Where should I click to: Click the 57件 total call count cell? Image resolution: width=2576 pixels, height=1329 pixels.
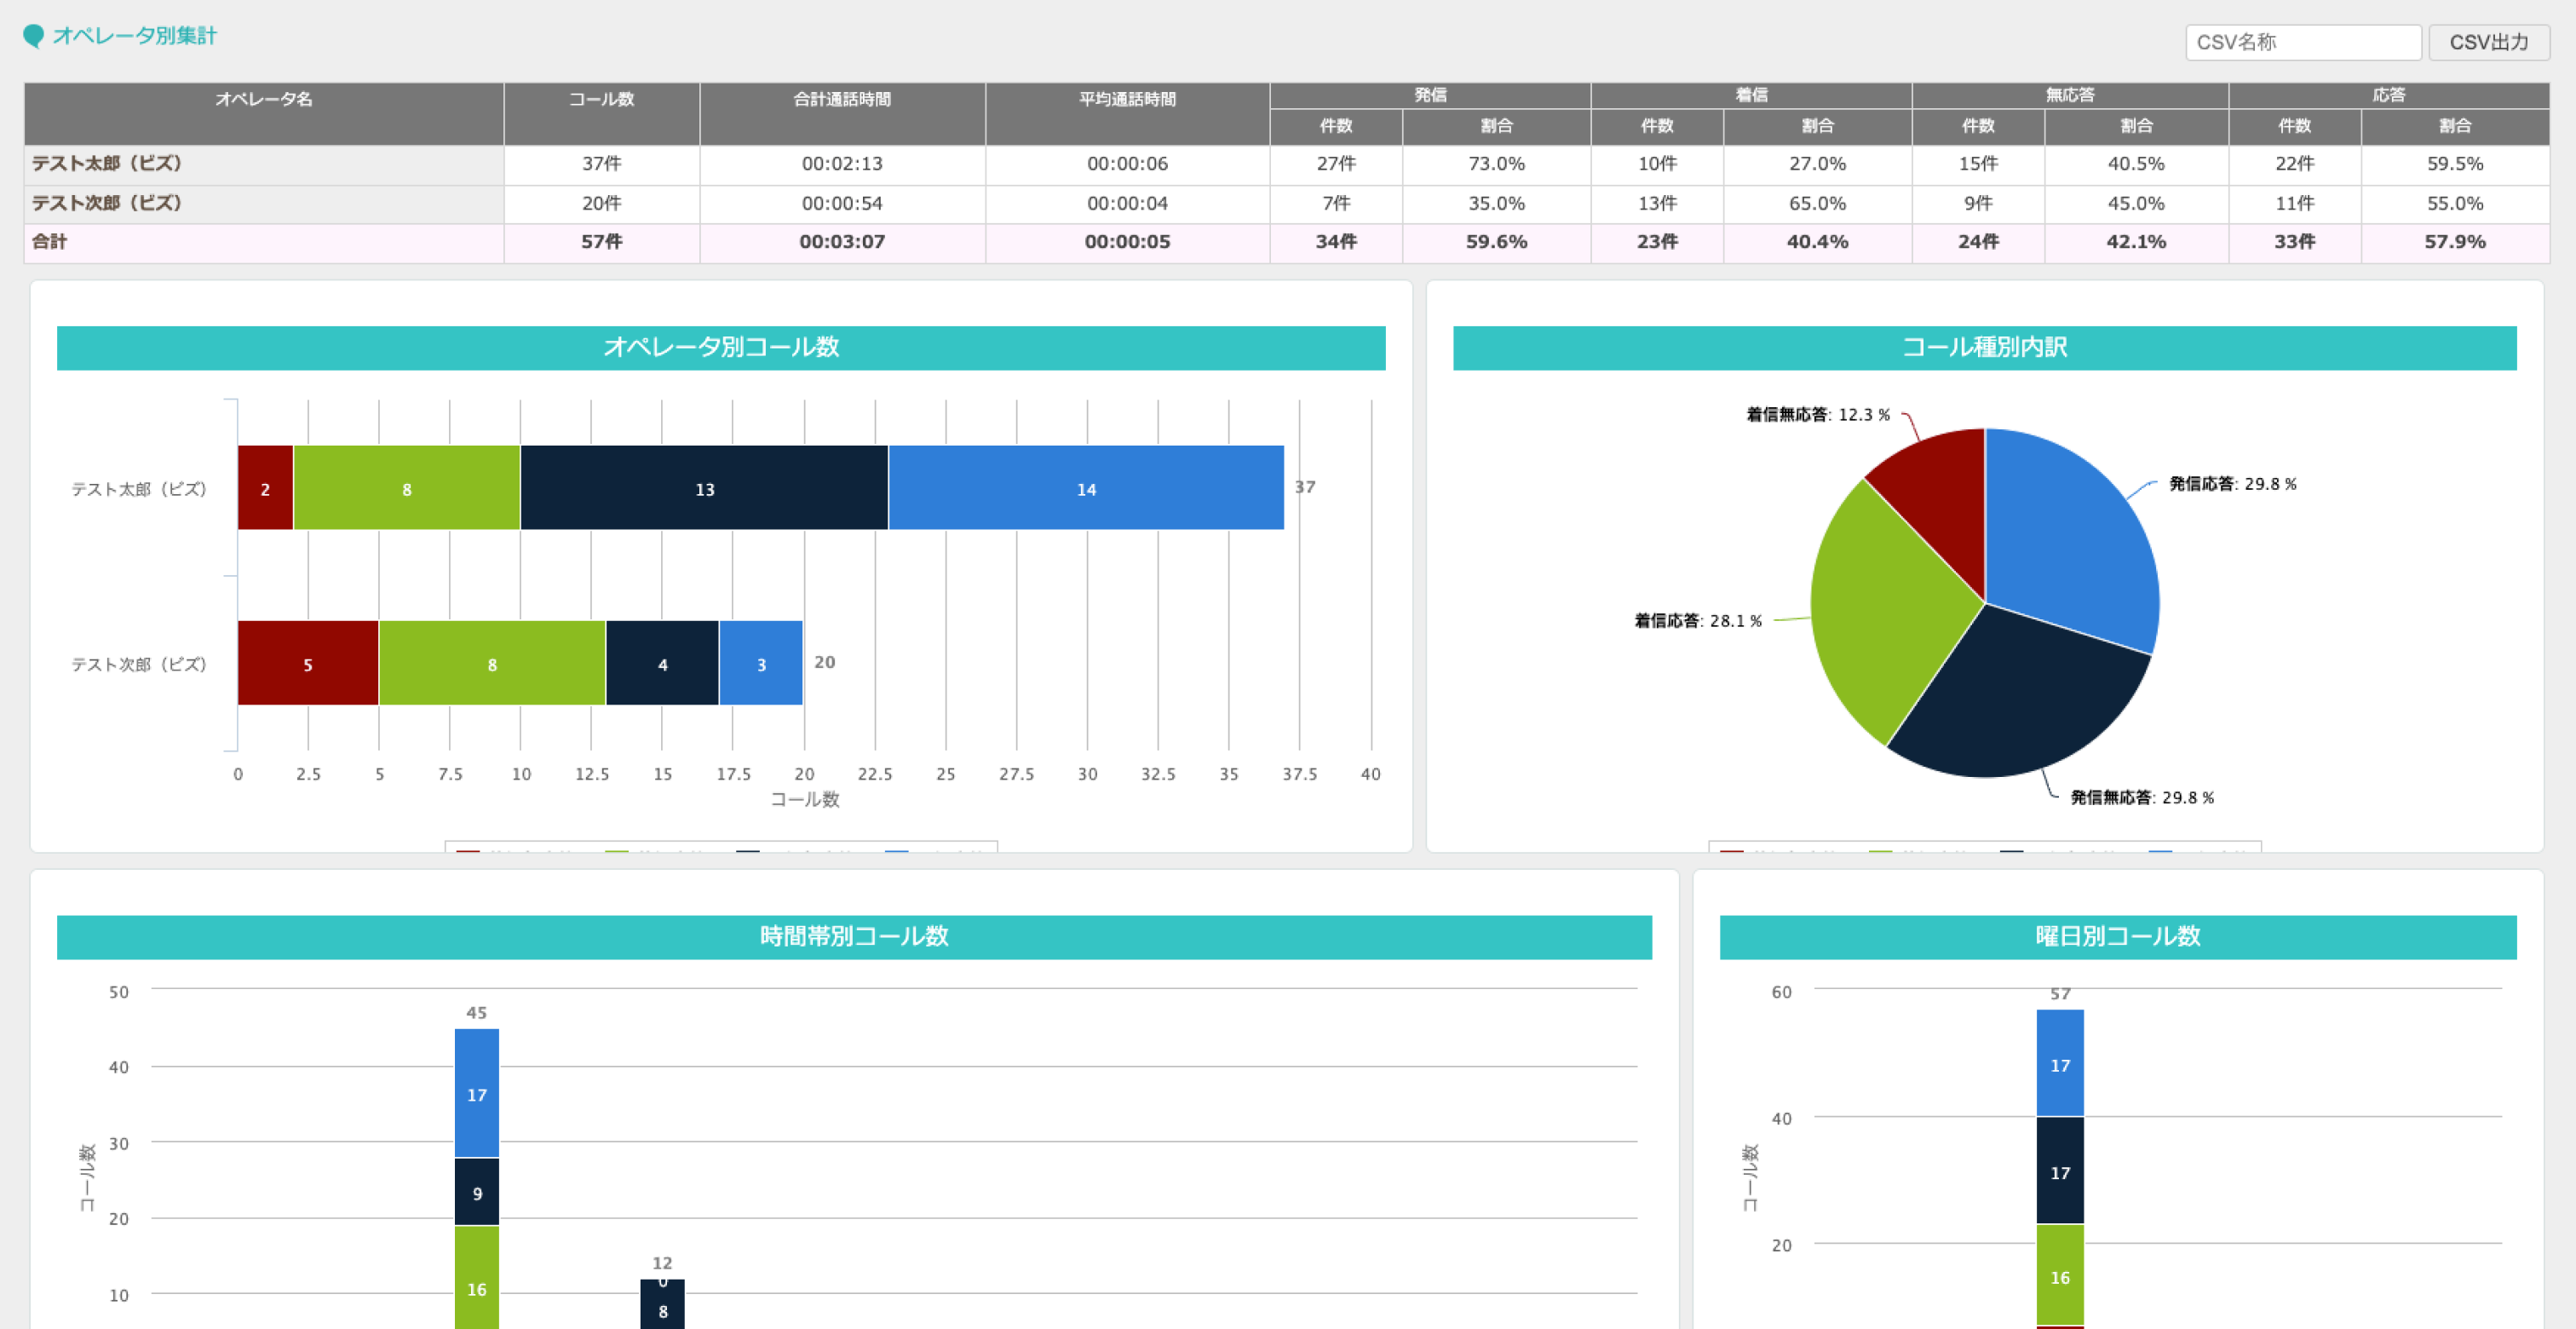(602, 242)
